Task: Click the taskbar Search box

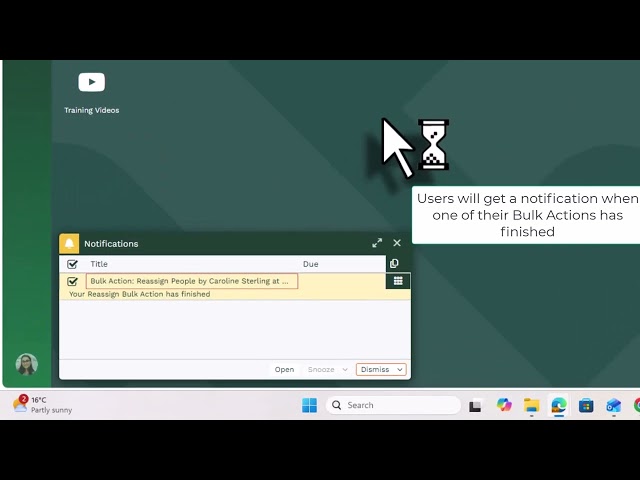Action: (393, 405)
